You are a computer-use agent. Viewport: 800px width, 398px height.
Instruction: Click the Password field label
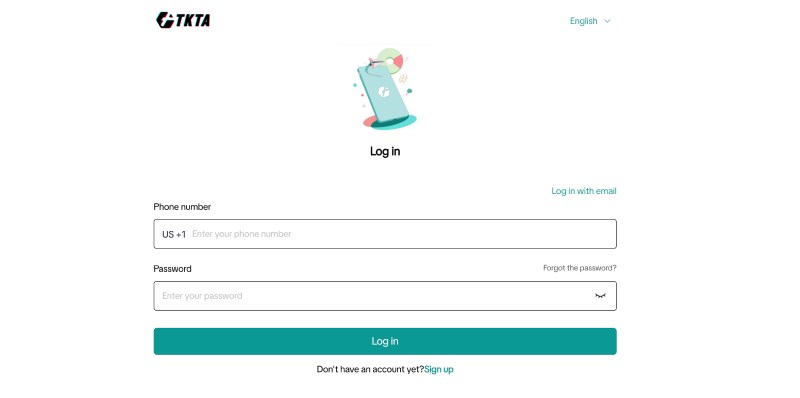tap(172, 269)
